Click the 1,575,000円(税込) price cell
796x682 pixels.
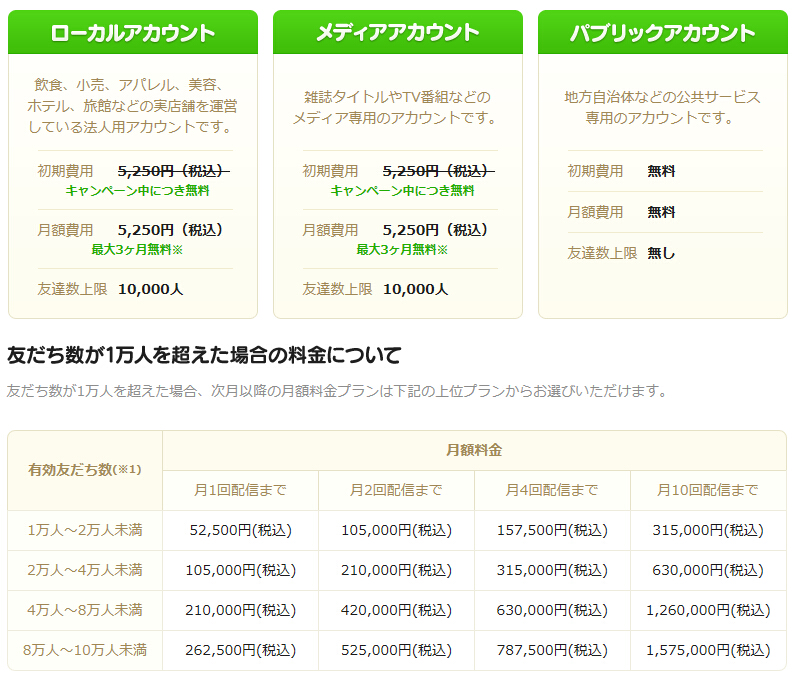coord(708,650)
